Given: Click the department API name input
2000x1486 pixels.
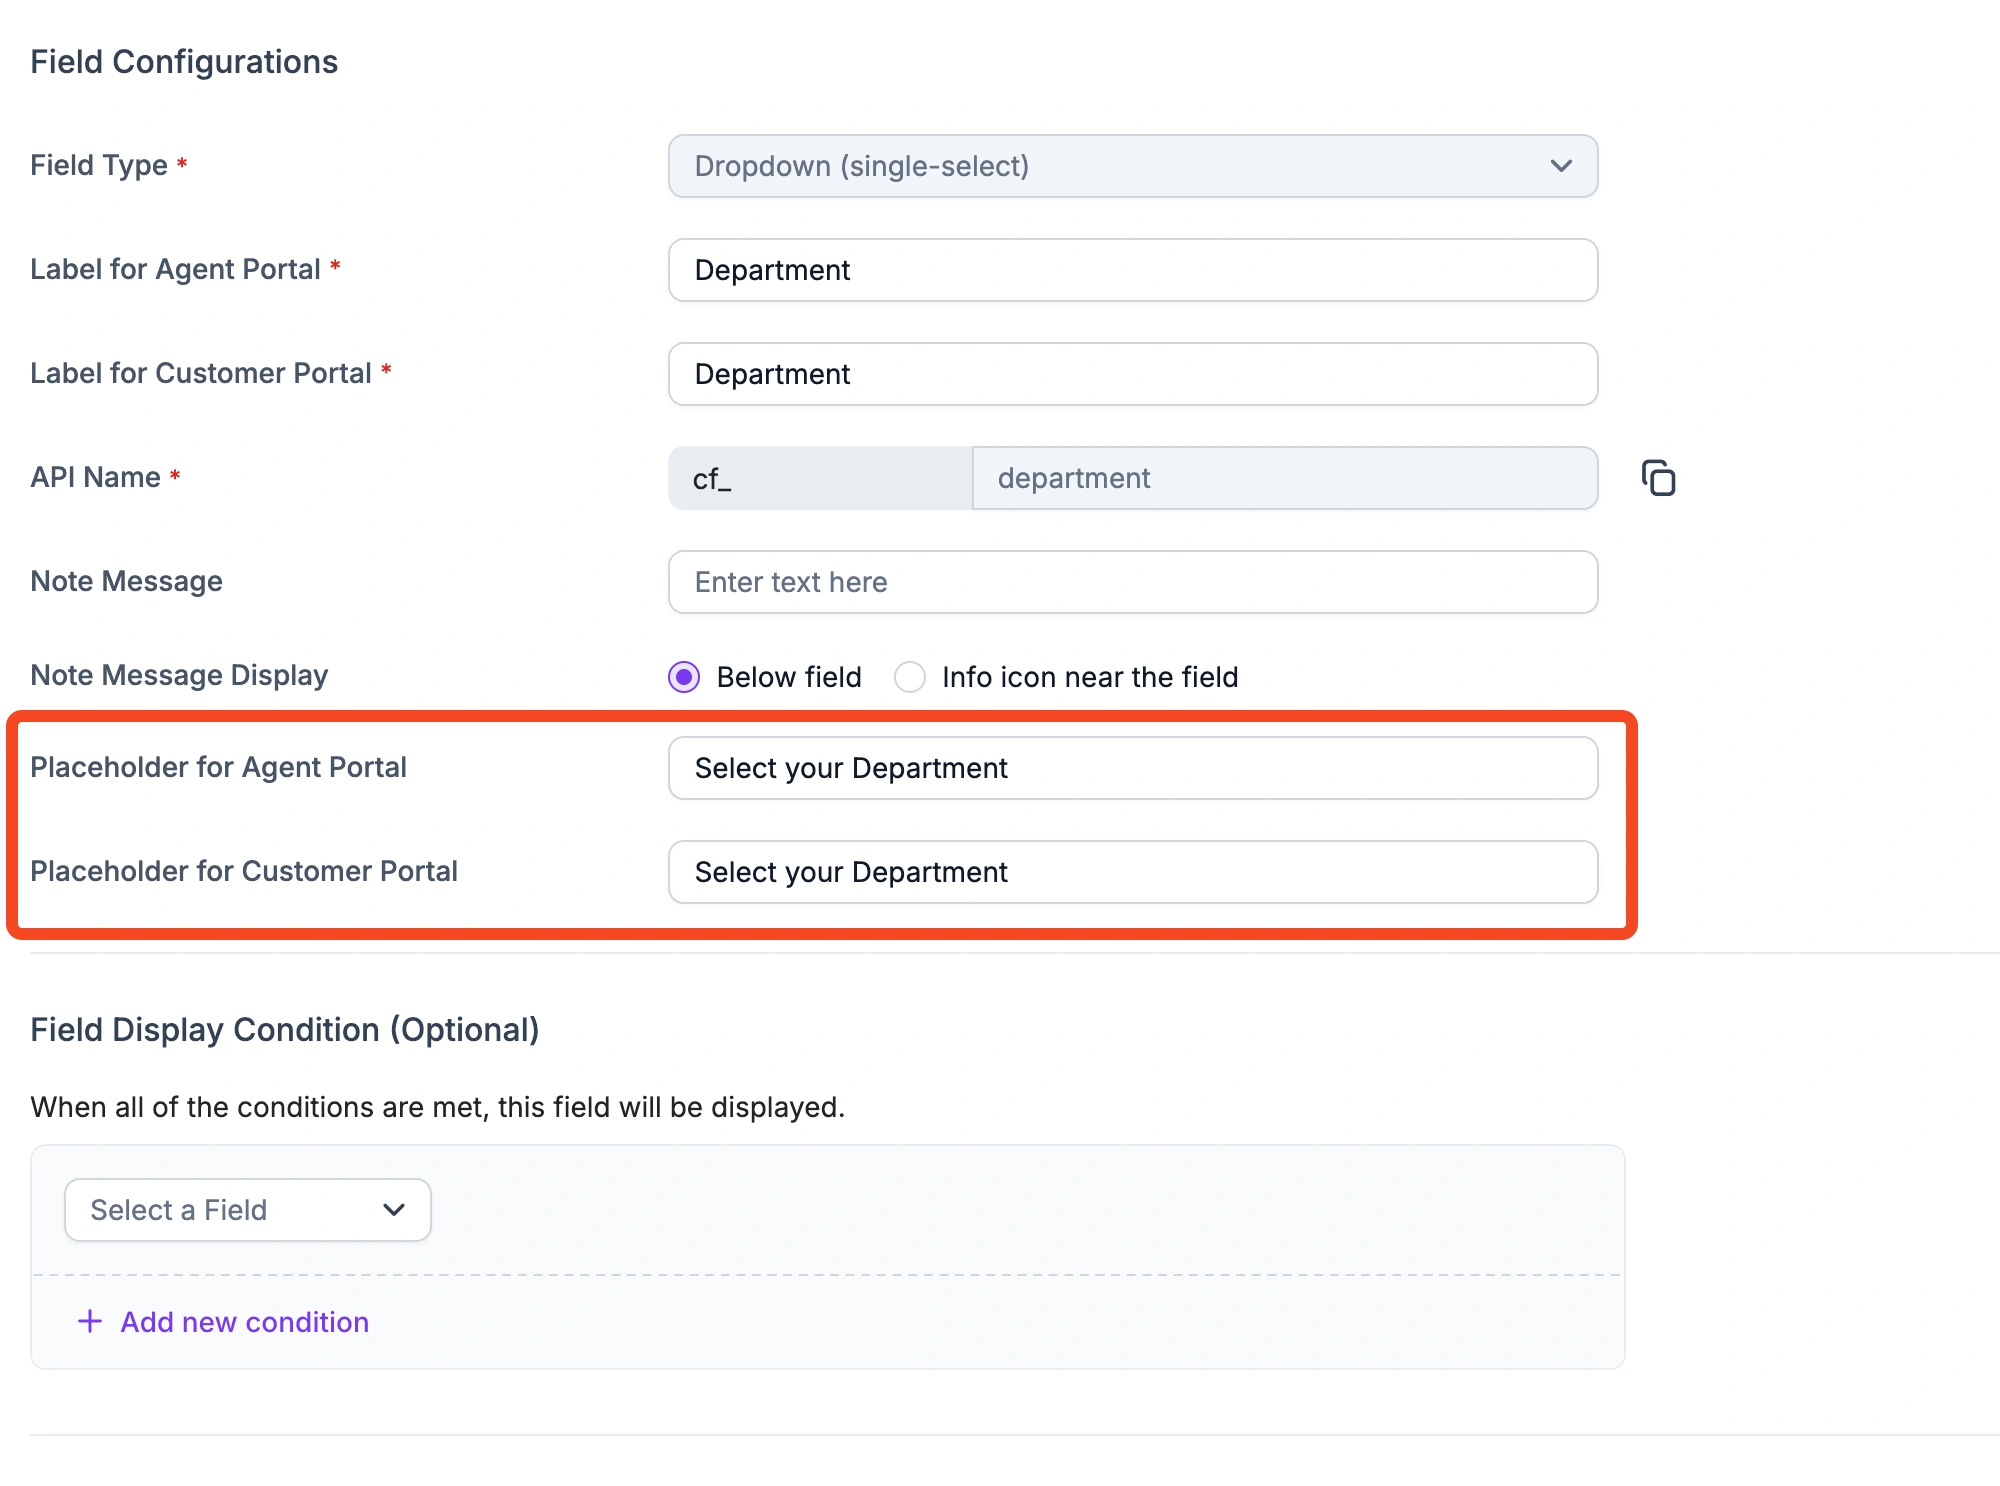Looking at the screenshot, I should (1285, 478).
